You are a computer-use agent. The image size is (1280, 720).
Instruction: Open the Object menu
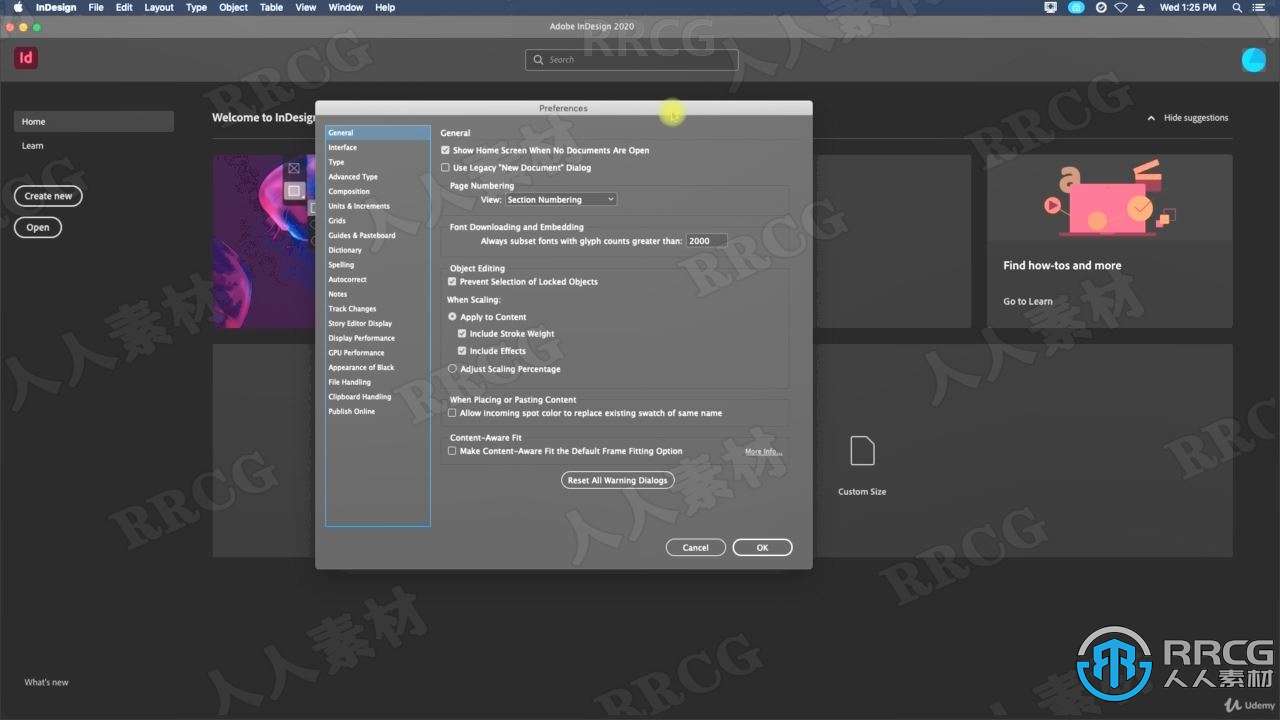(234, 7)
